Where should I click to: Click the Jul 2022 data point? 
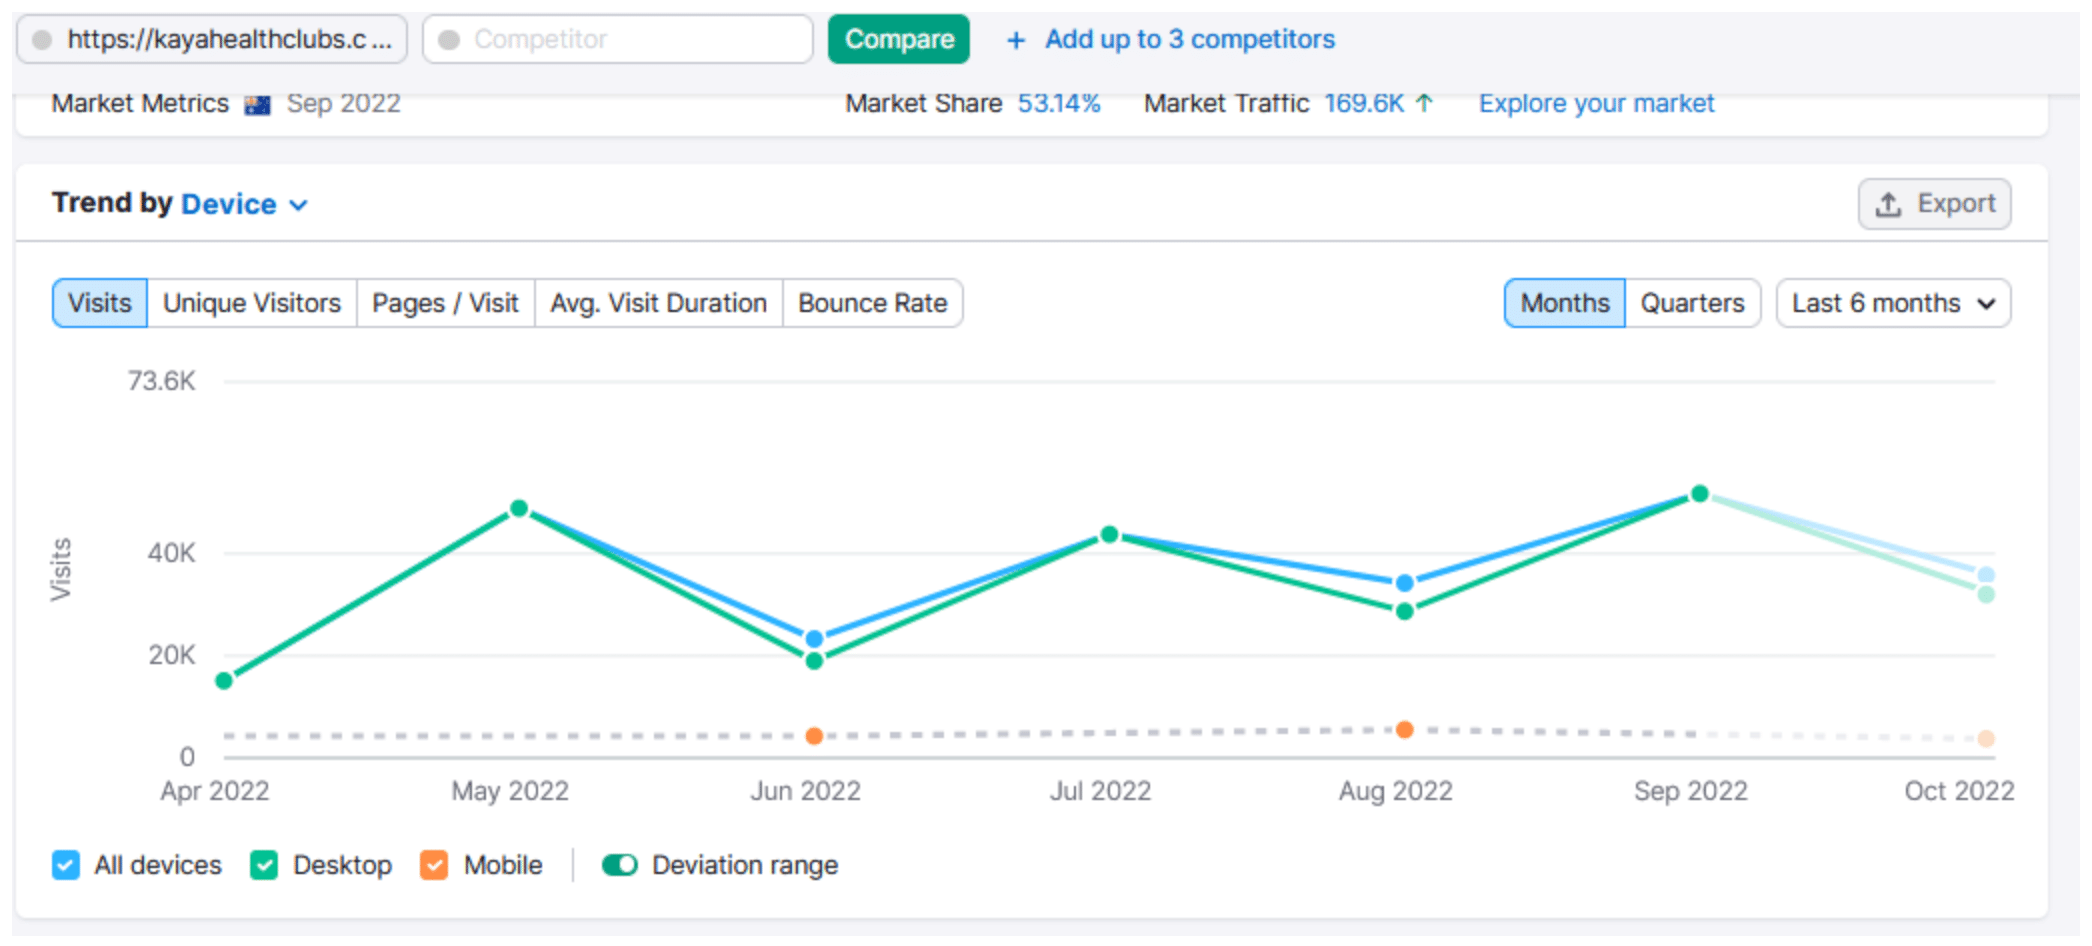tap(1109, 535)
